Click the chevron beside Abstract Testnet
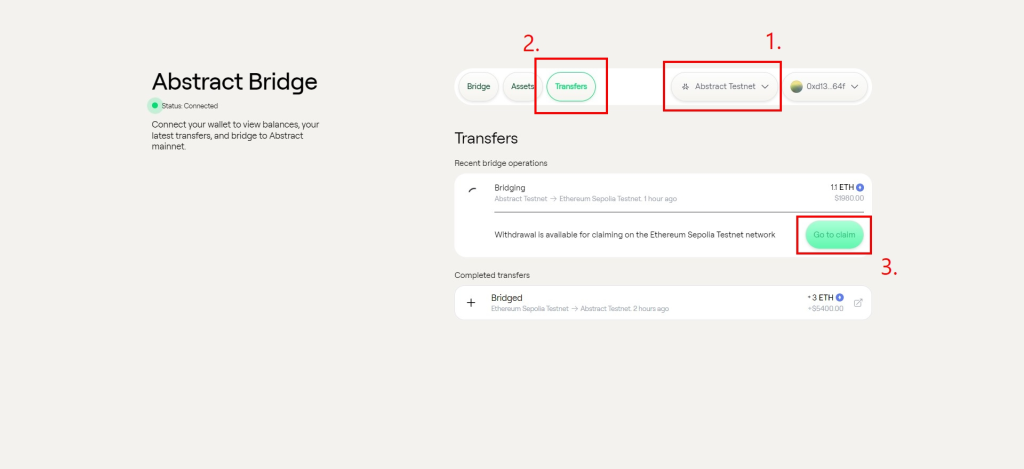 coord(765,87)
